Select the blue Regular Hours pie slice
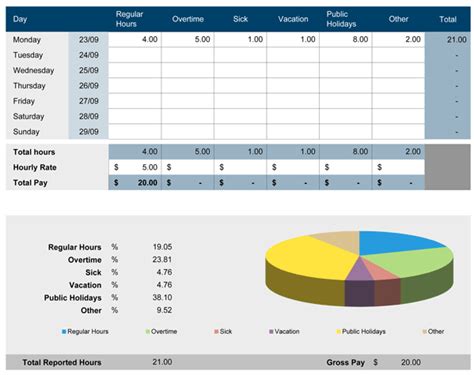Screen dimensions: 474x375 click(x=393, y=242)
